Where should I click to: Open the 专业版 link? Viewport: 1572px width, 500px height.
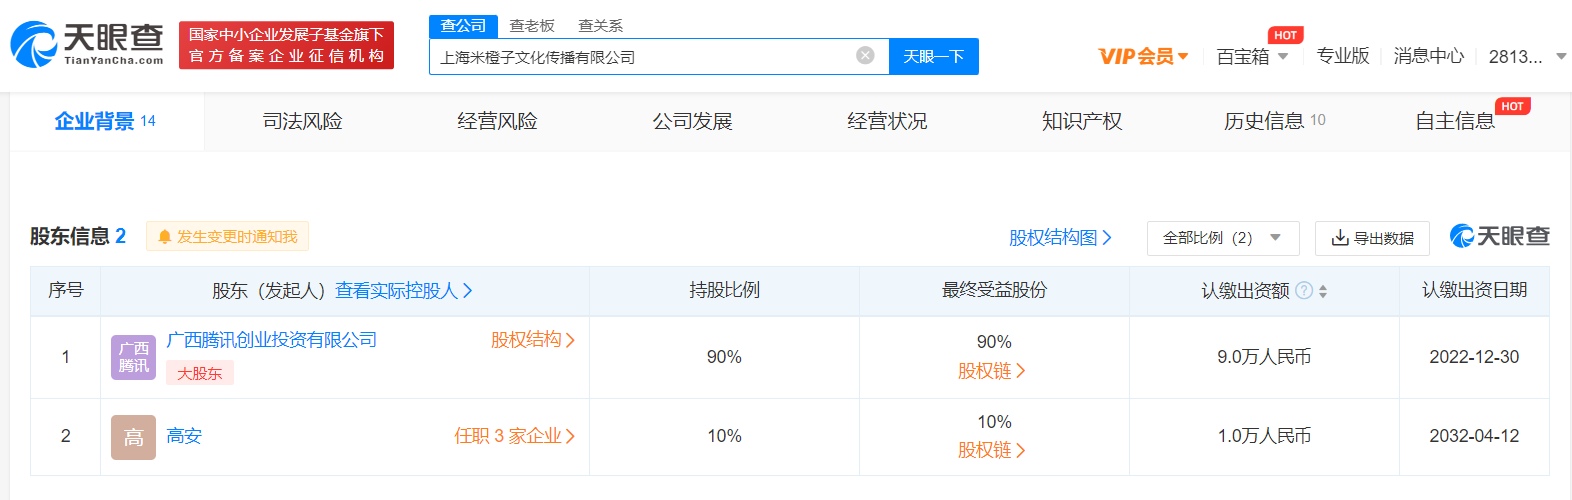1343,56
